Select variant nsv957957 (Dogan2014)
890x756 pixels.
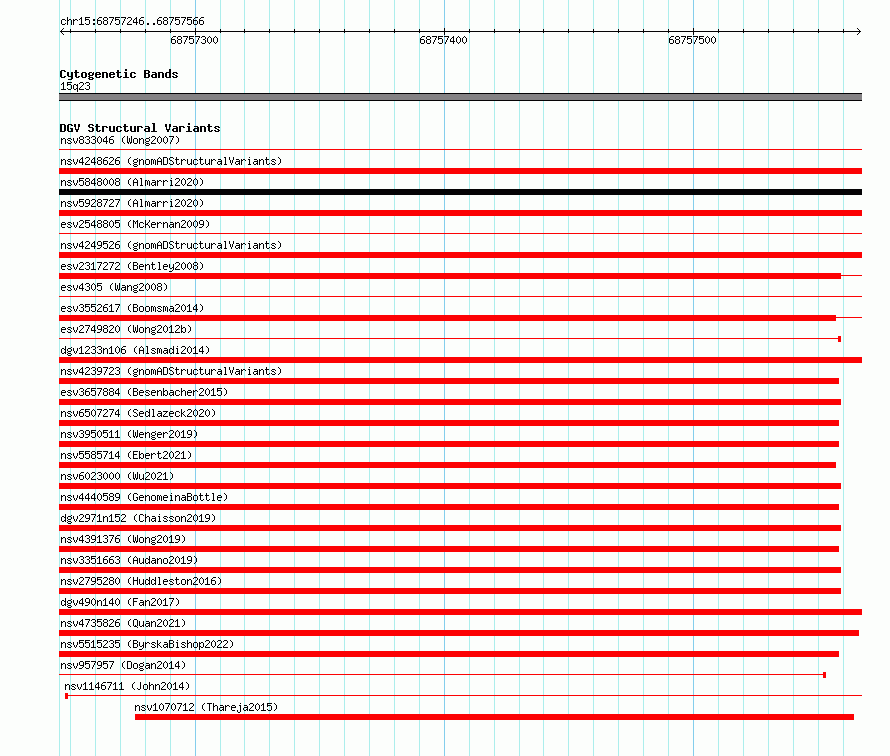(123, 665)
